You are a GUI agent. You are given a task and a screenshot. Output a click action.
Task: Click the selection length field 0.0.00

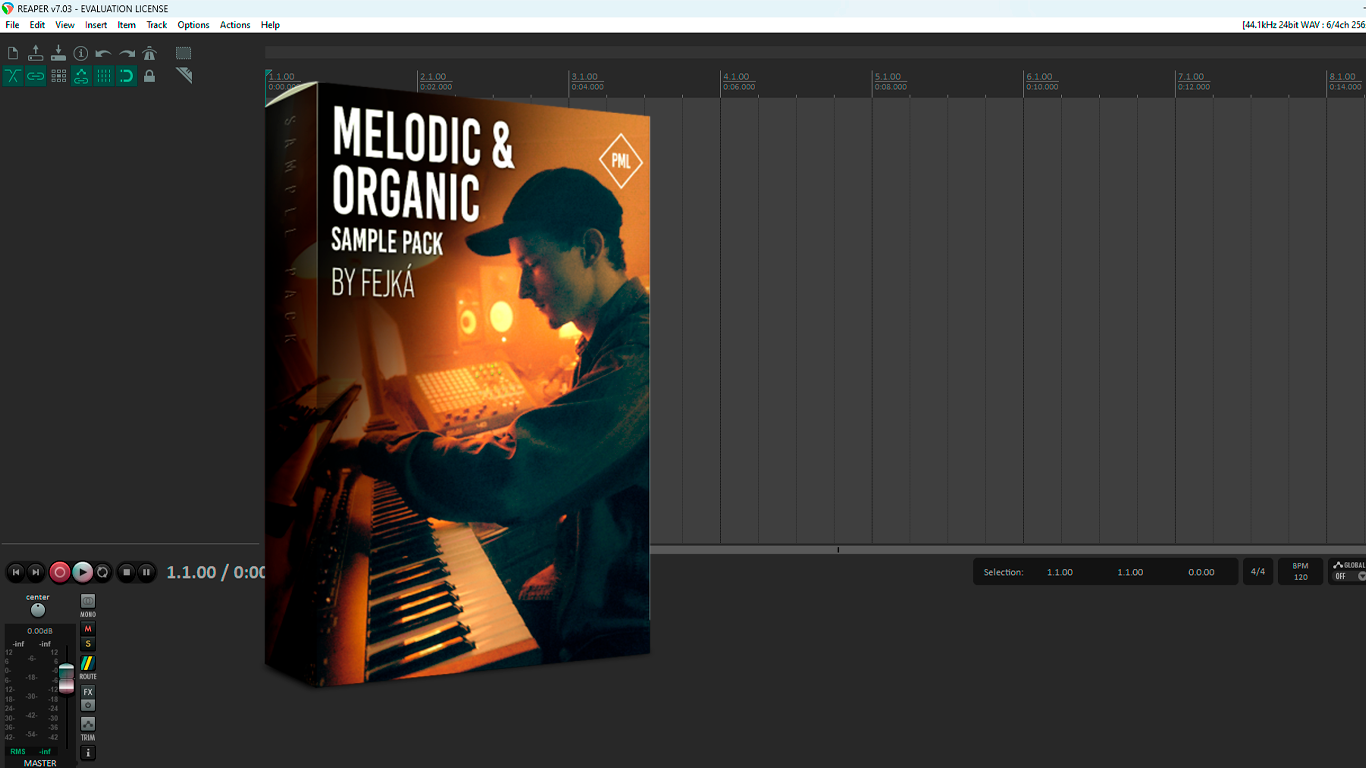(1201, 572)
